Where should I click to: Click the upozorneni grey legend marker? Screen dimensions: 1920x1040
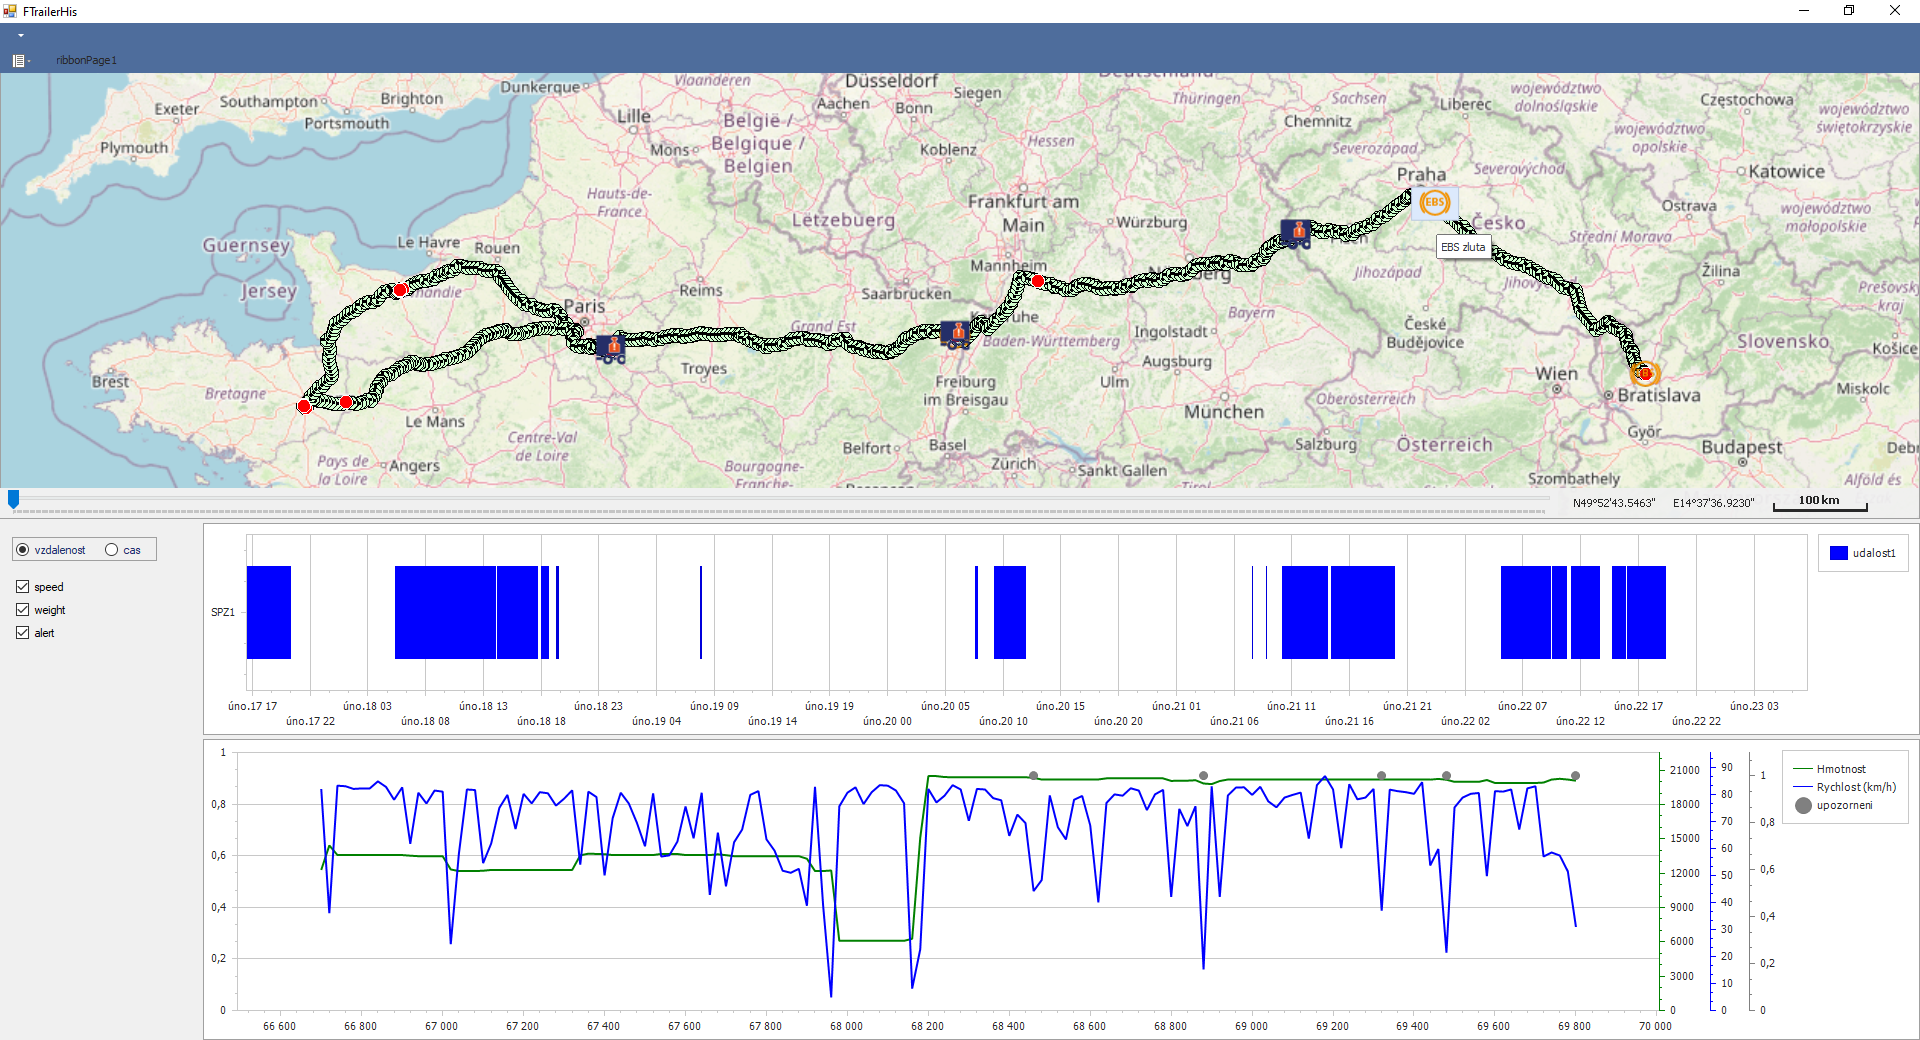point(1803,805)
